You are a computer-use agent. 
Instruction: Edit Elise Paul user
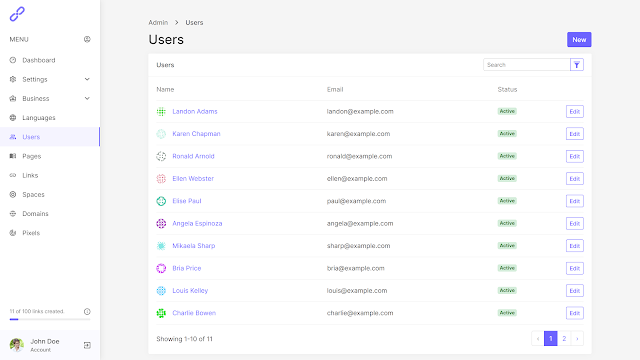point(575,201)
